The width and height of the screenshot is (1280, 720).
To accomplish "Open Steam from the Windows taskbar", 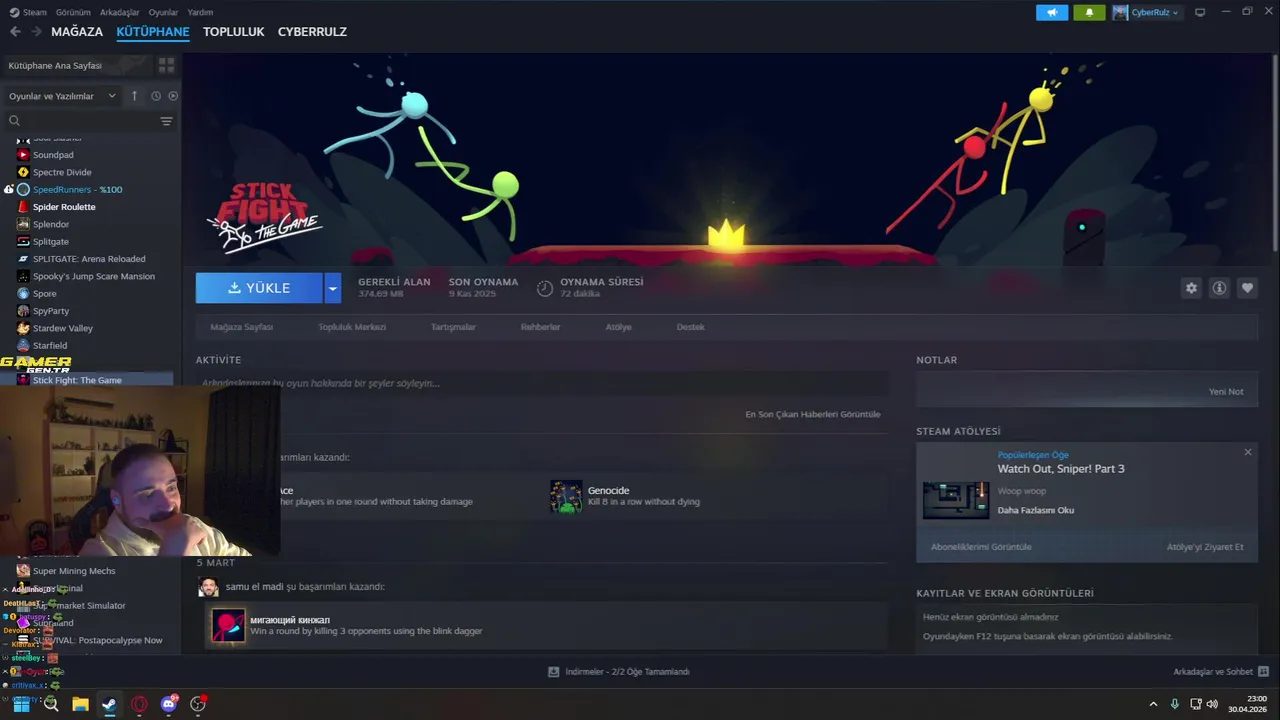I will [x=109, y=704].
